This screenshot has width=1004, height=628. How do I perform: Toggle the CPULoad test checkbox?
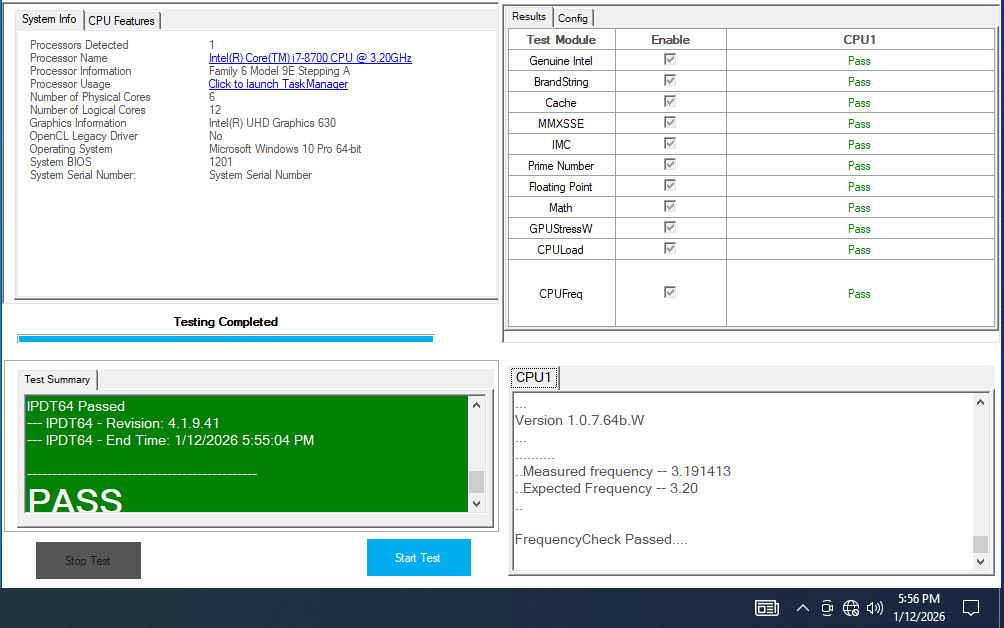pos(670,248)
